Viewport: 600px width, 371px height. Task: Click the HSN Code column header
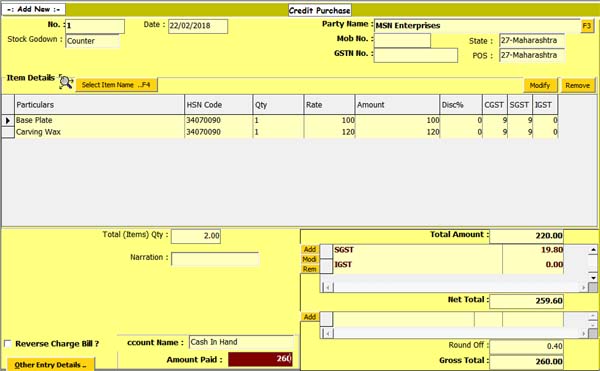tap(218, 105)
